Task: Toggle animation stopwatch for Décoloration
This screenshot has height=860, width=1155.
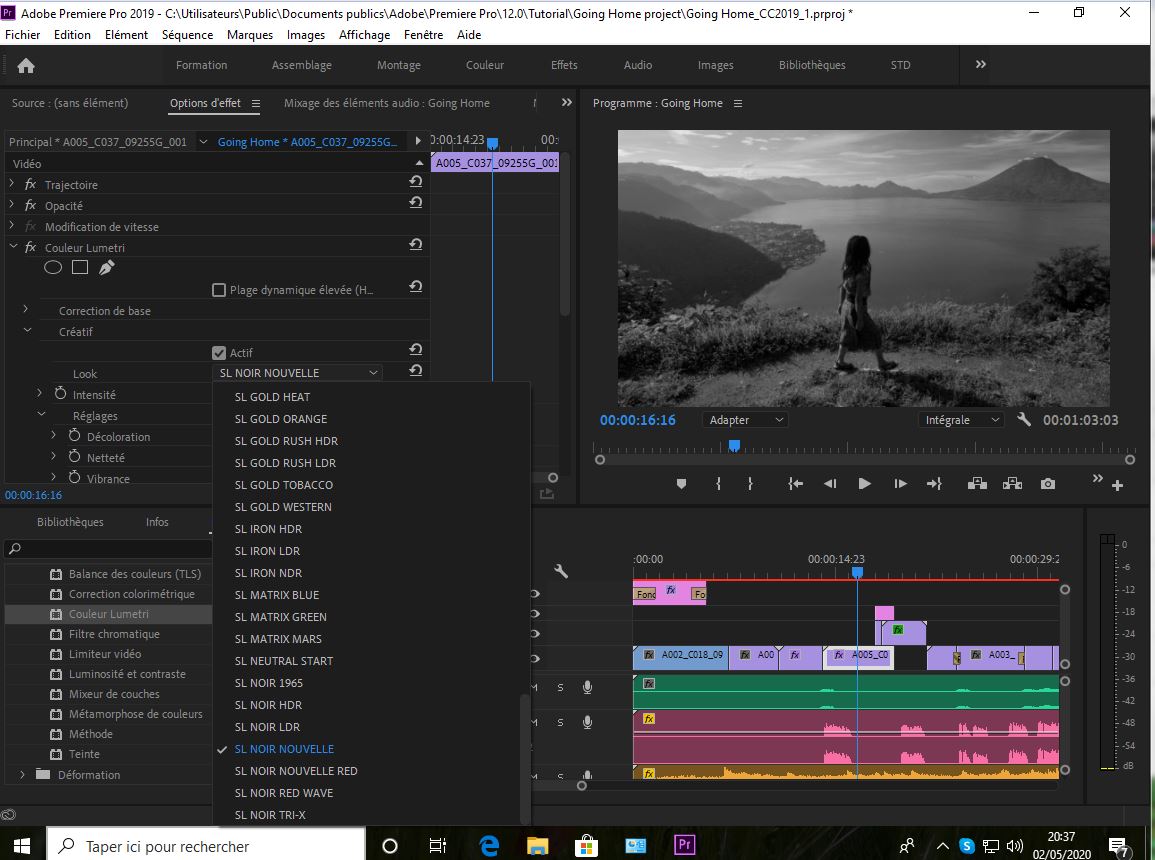Action: tap(74, 436)
